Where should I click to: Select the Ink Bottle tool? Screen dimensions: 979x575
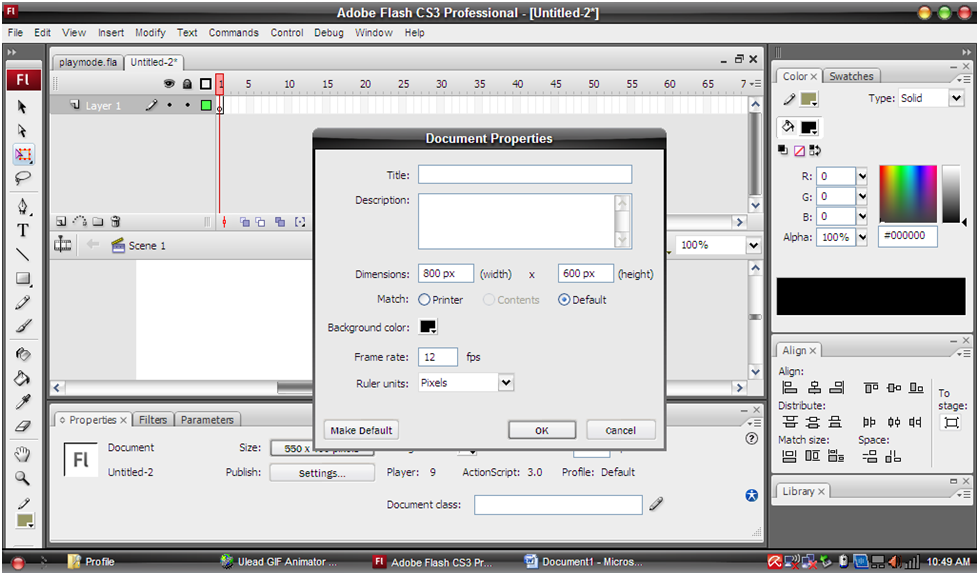[x=22, y=355]
